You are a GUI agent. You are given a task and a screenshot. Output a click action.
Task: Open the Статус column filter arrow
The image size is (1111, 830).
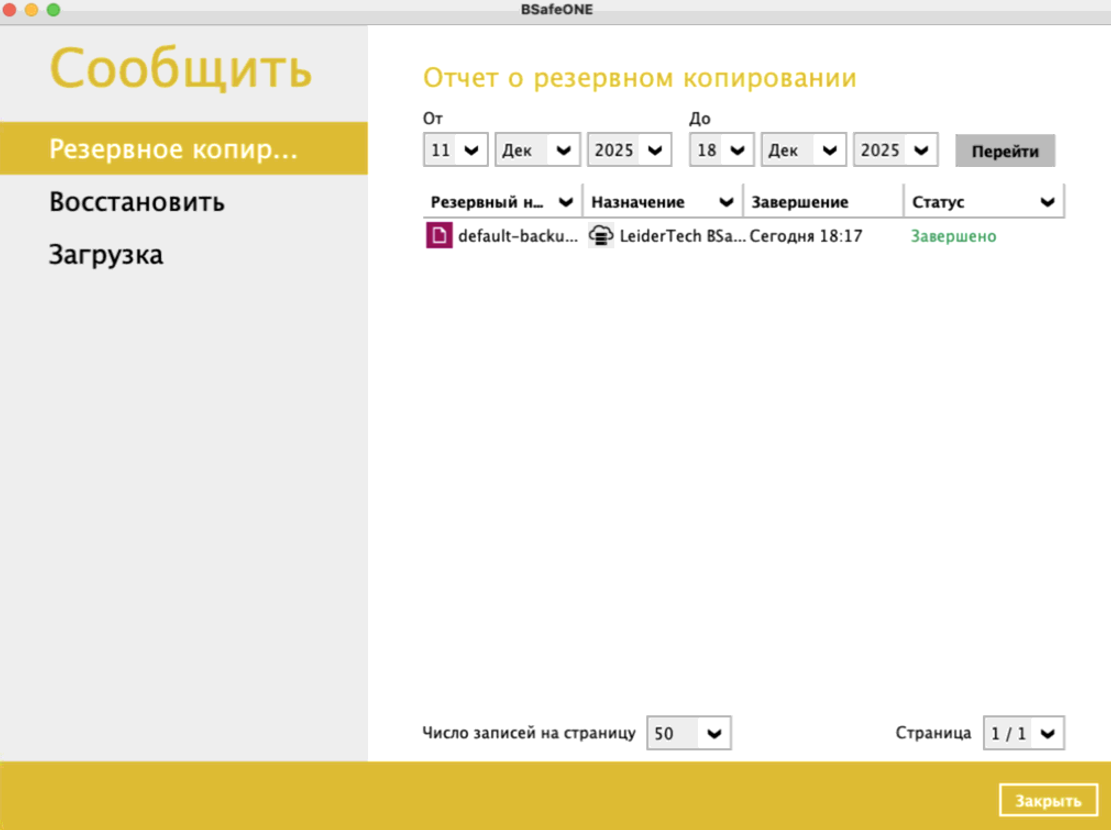tap(1048, 202)
